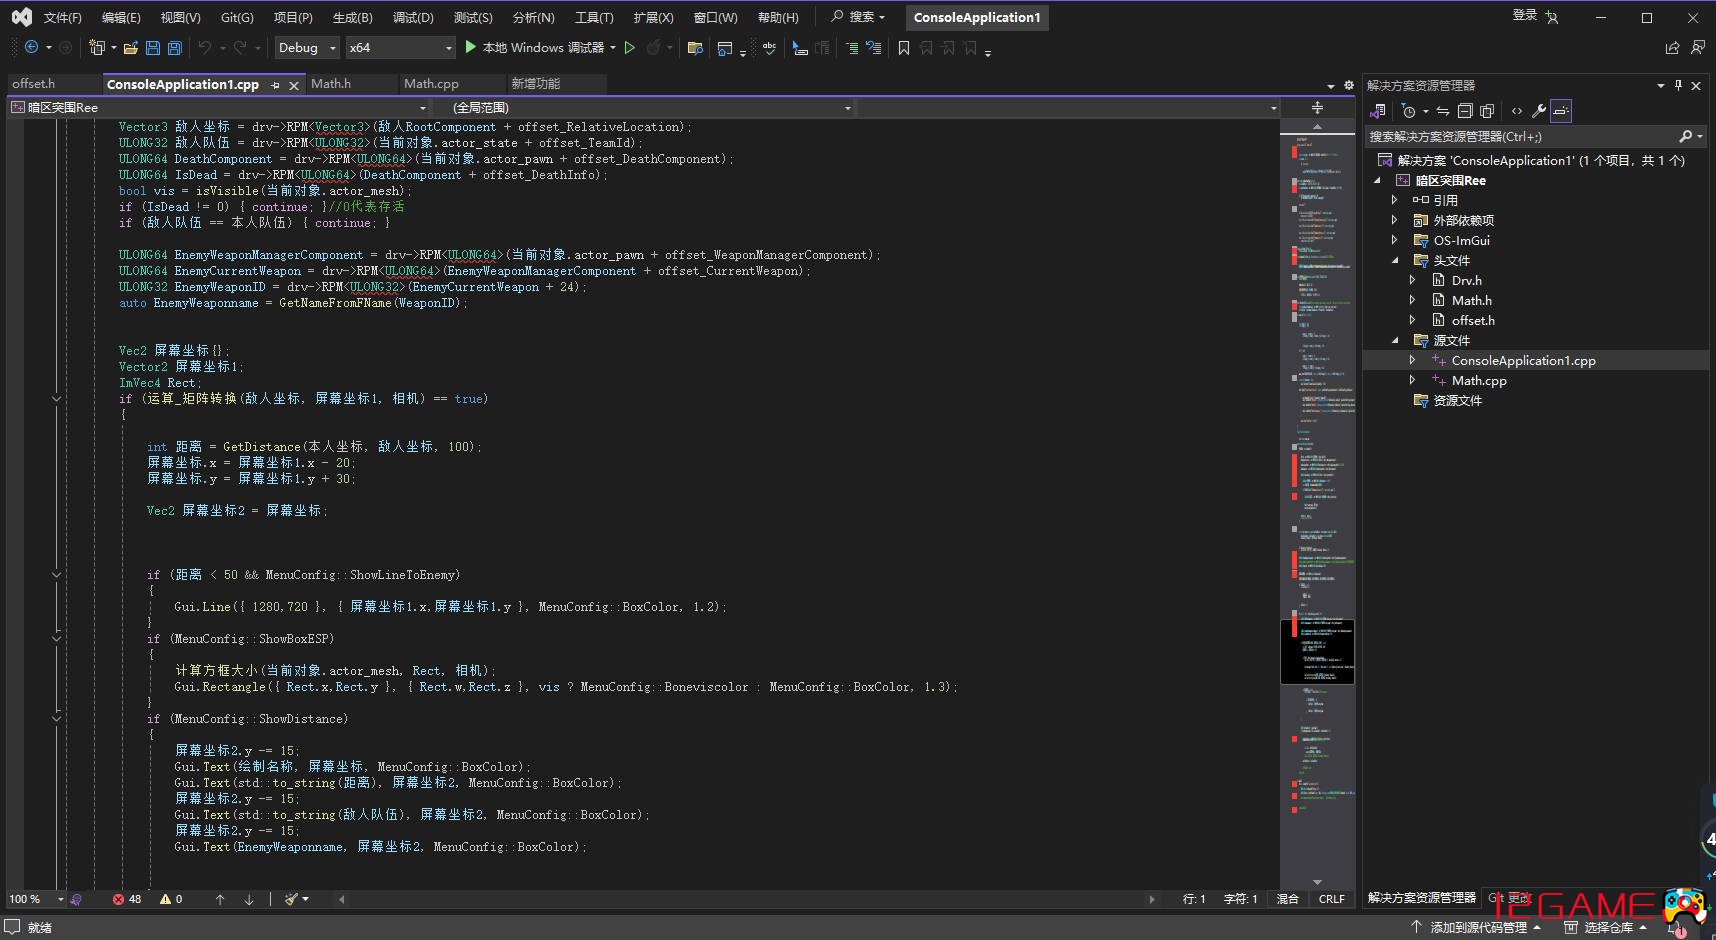
Task: Click the find in files folder icon
Action: tap(695, 47)
